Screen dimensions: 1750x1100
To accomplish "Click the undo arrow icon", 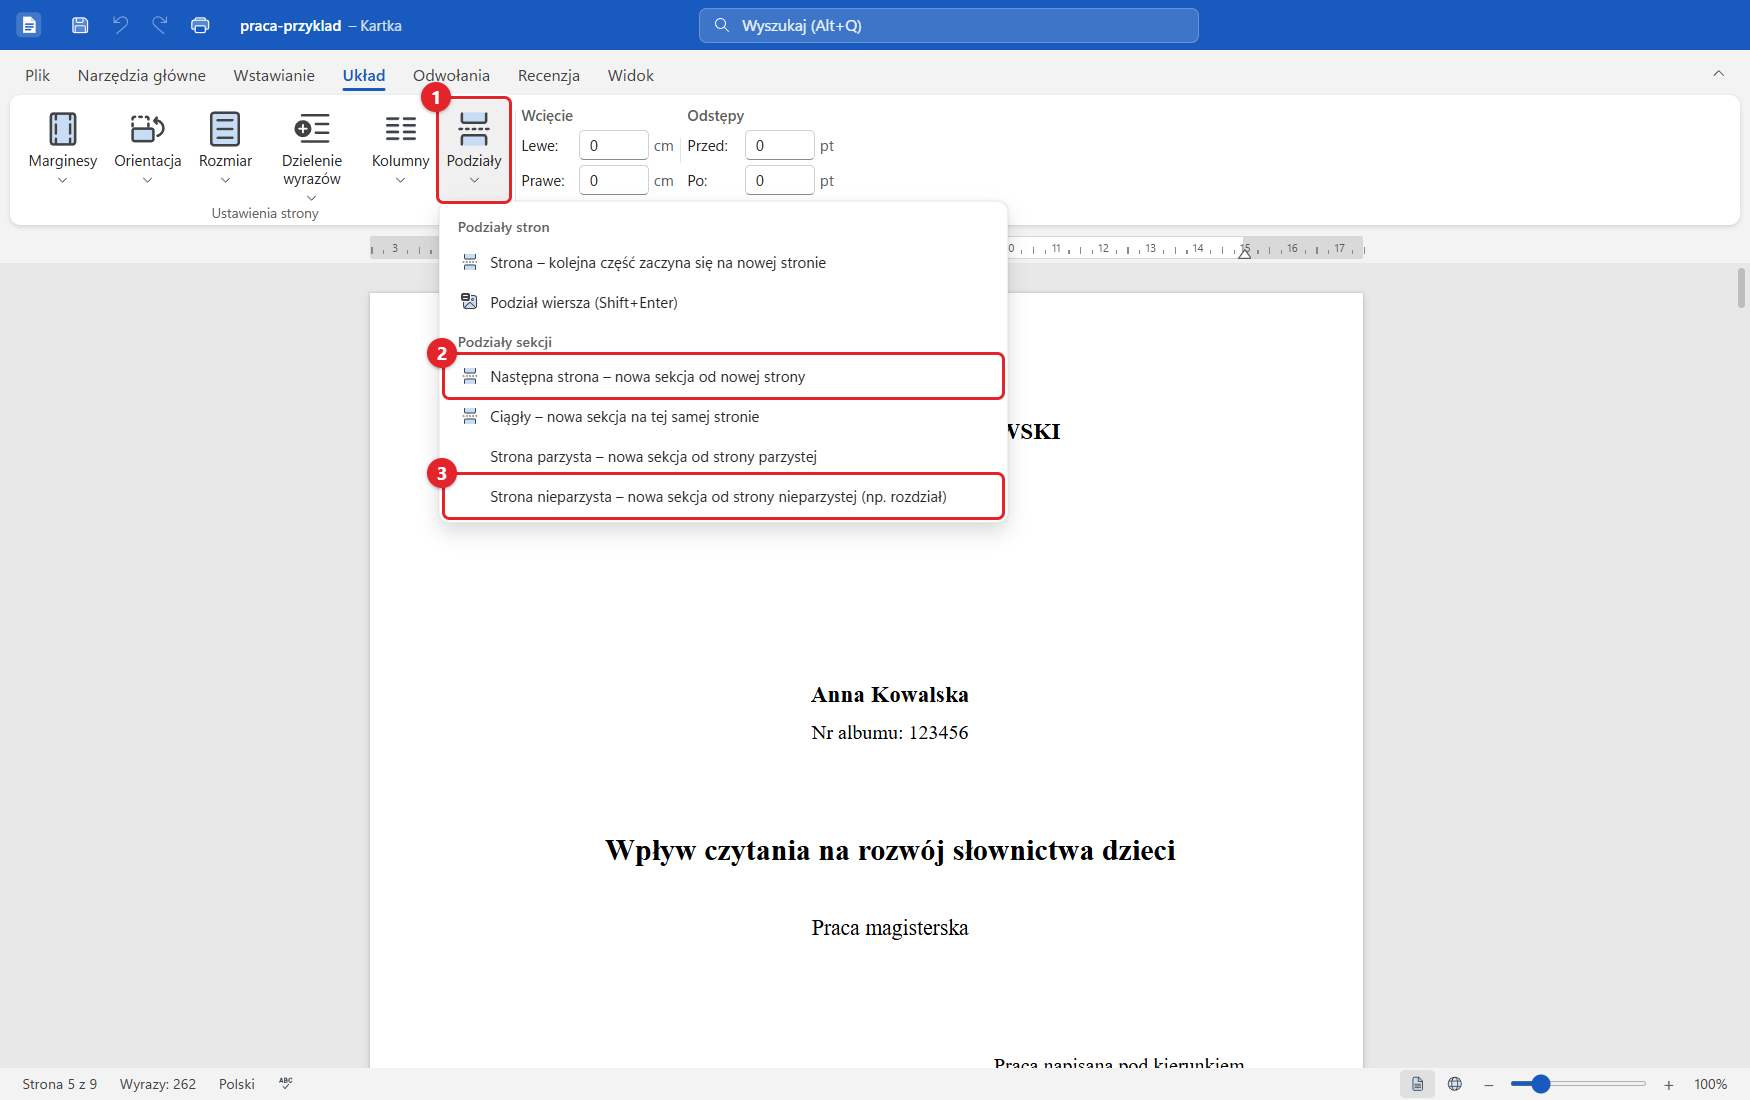I will (x=120, y=25).
